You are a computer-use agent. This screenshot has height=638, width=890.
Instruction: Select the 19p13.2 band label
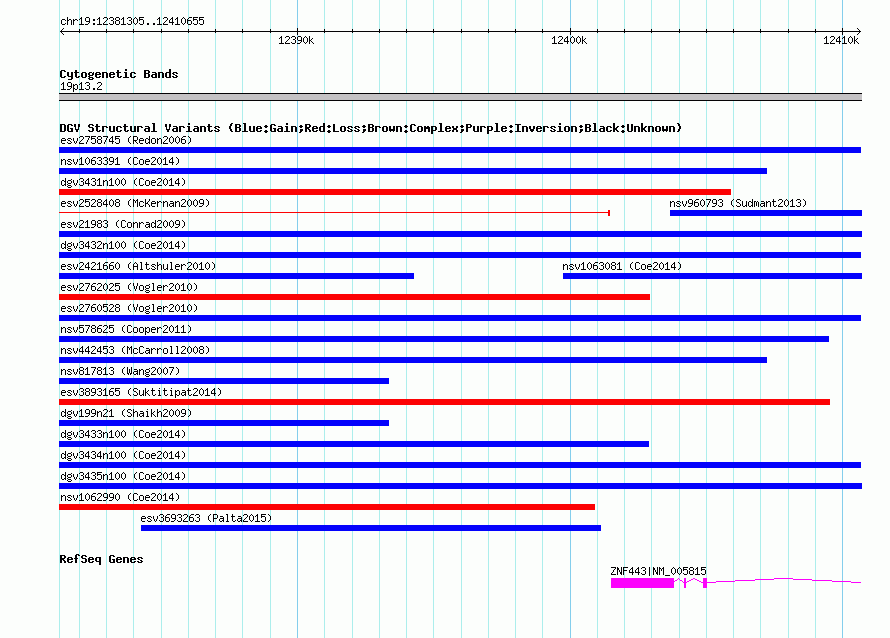click(x=81, y=86)
